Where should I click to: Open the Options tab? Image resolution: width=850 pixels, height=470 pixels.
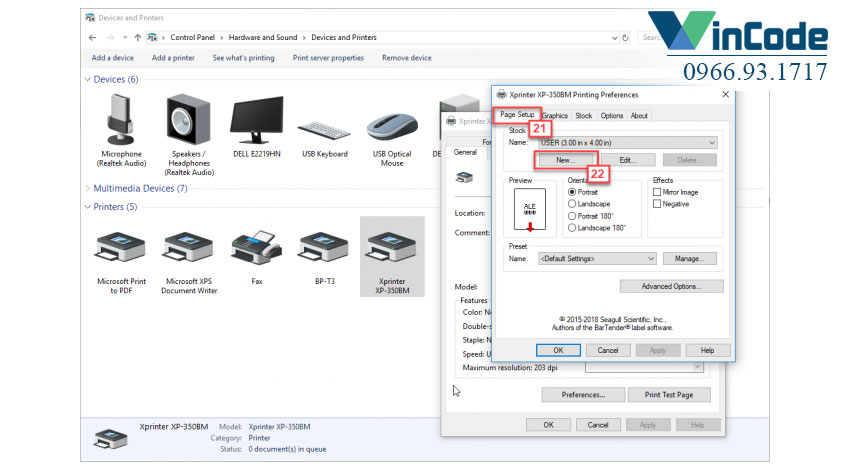pos(611,115)
